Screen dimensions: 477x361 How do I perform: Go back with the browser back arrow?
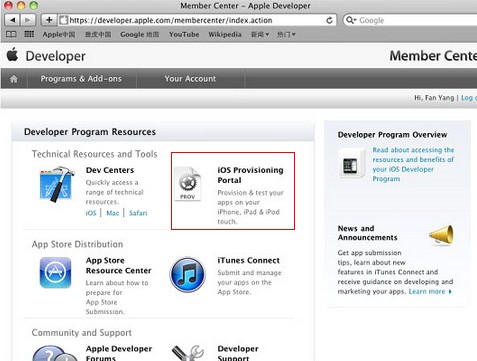click(x=12, y=20)
